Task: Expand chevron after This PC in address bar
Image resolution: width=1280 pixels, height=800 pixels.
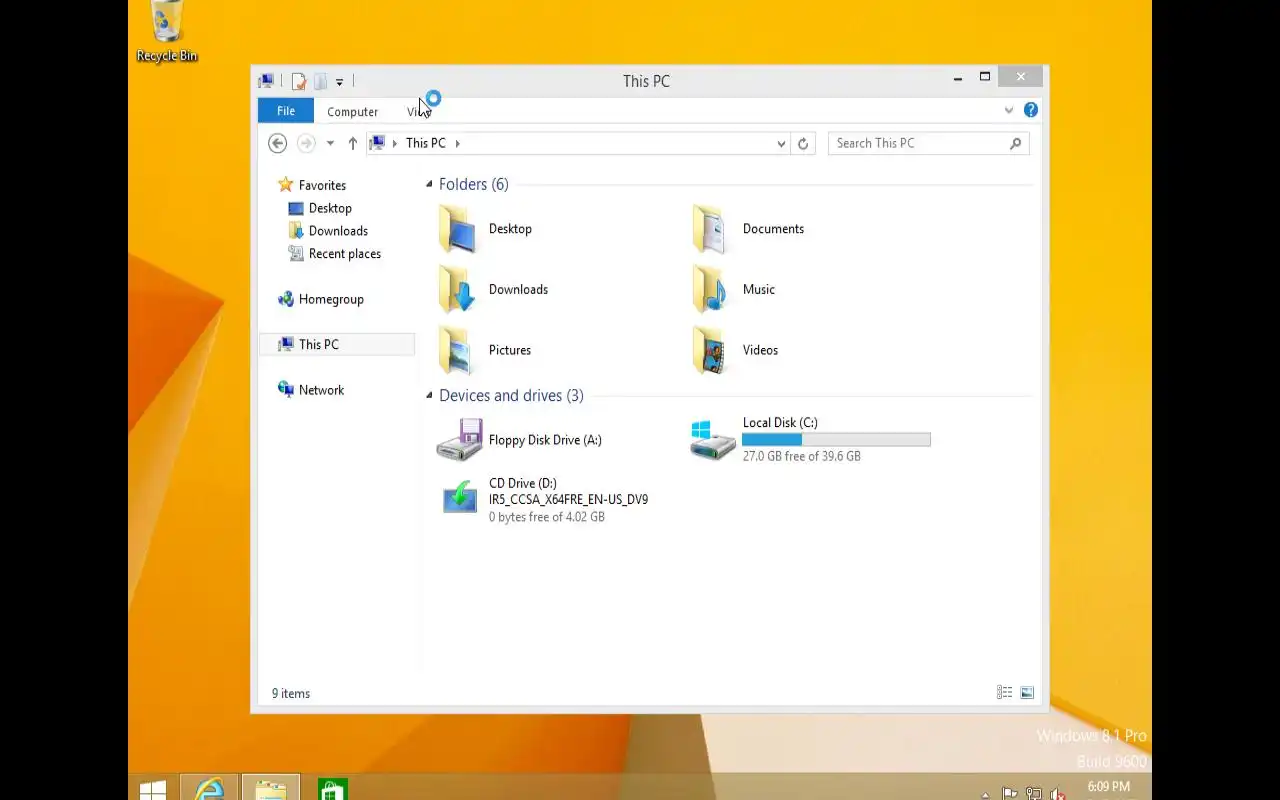Action: (458, 143)
